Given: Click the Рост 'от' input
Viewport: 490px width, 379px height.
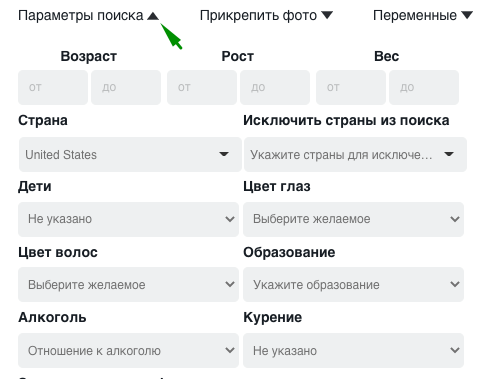Looking at the screenshot, I should tap(202, 87).
